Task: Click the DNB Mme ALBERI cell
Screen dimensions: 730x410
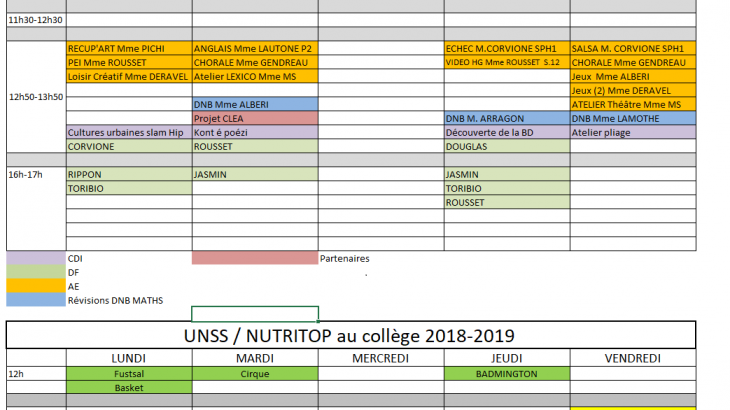Action: click(x=255, y=104)
